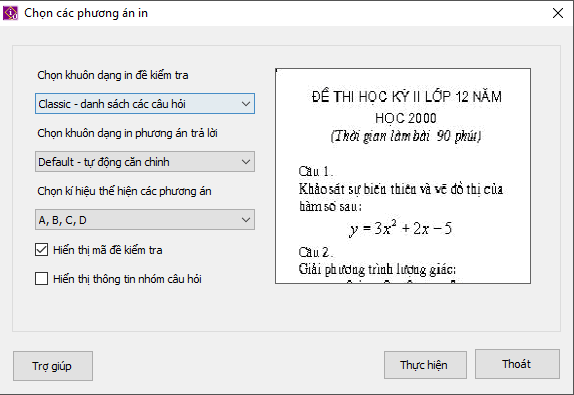Open help with the Trợ giúp button
574x395 pixels.
coord(53,366)
